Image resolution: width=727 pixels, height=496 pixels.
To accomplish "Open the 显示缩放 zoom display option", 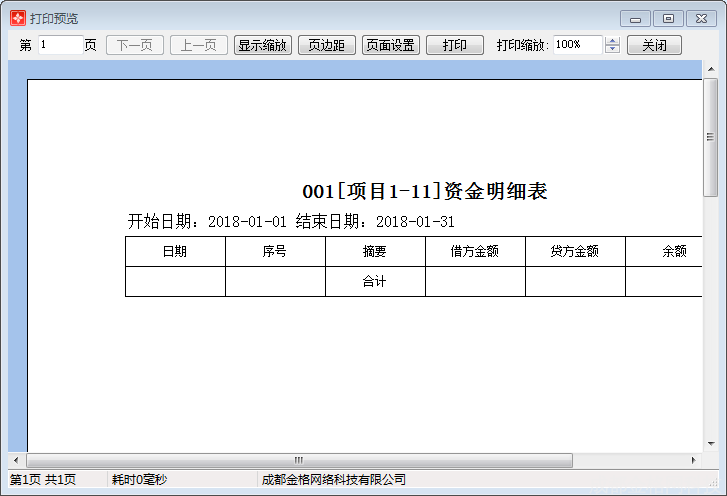I will (x=263, y=45).
